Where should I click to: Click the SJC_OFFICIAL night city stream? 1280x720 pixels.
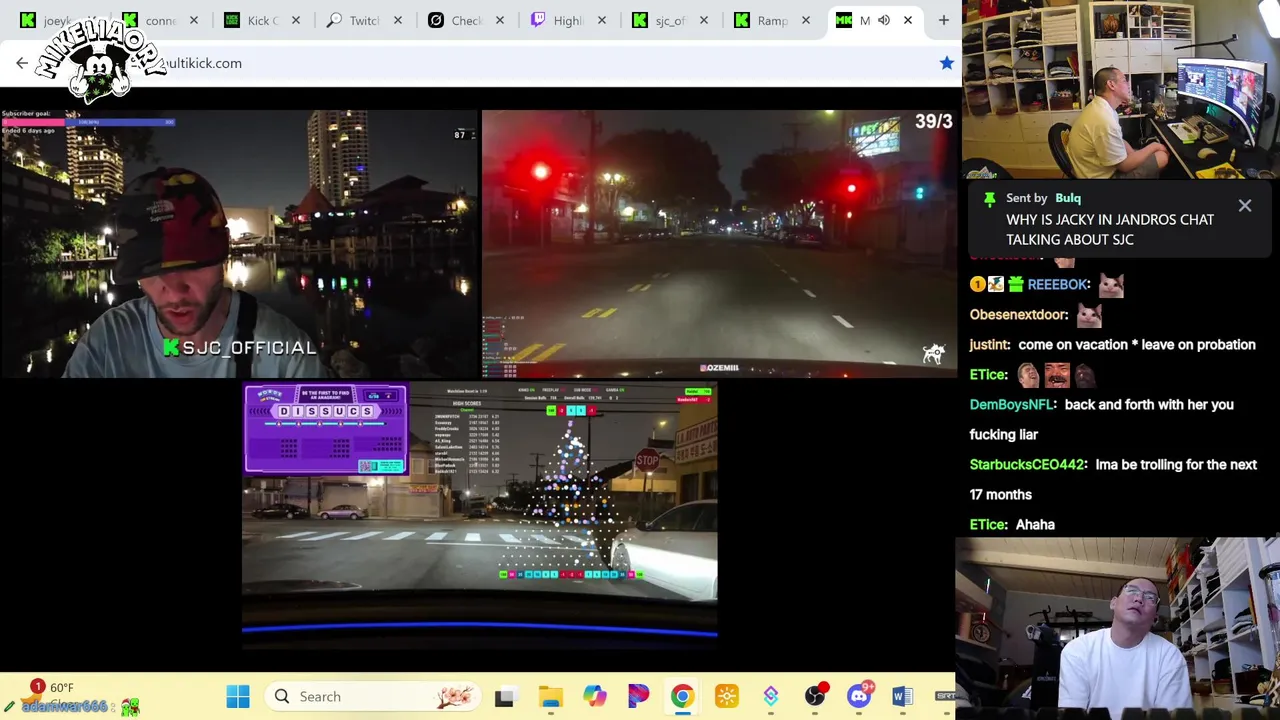[x=239, y=244]
